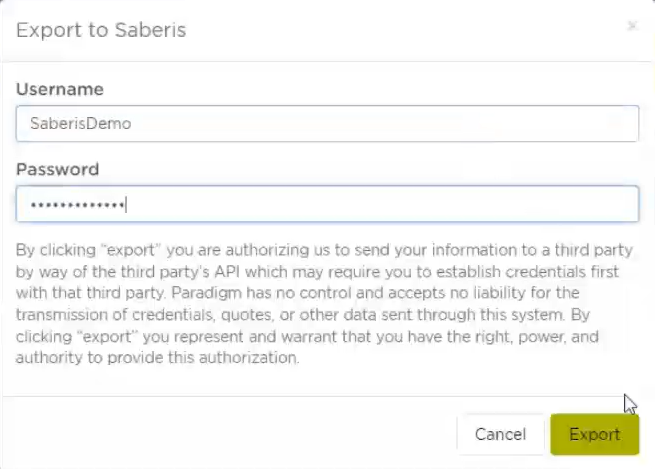The image size is (655, 469).
Task: Click the disclaimer's last line about authority
Action: [158, 358]
